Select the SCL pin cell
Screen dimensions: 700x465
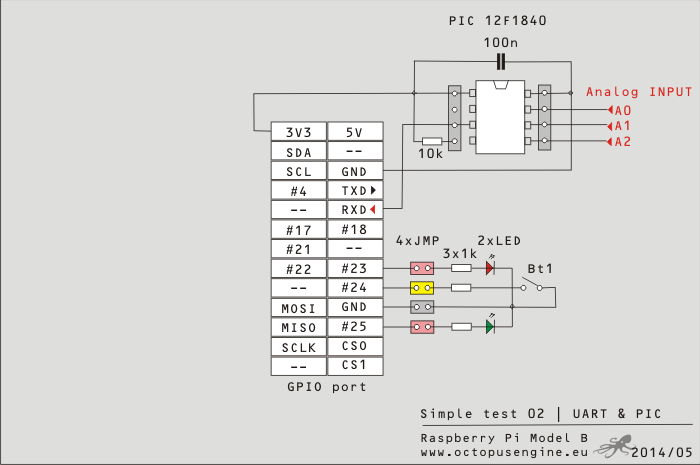(299, 171)
